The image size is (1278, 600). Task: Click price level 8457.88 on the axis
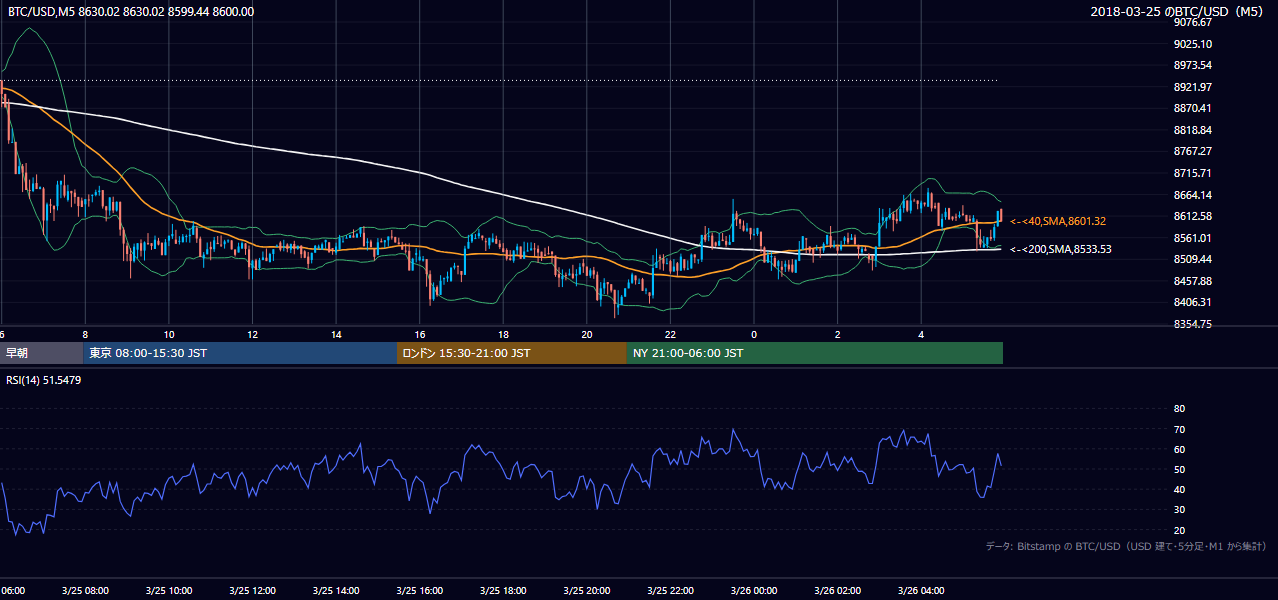(x=1193, y=281)
